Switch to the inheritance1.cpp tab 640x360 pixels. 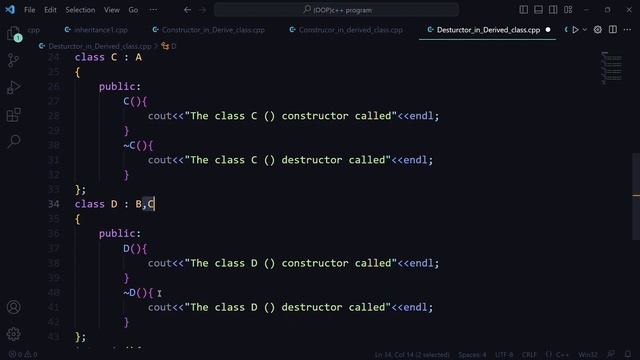[x=96, y=30]
